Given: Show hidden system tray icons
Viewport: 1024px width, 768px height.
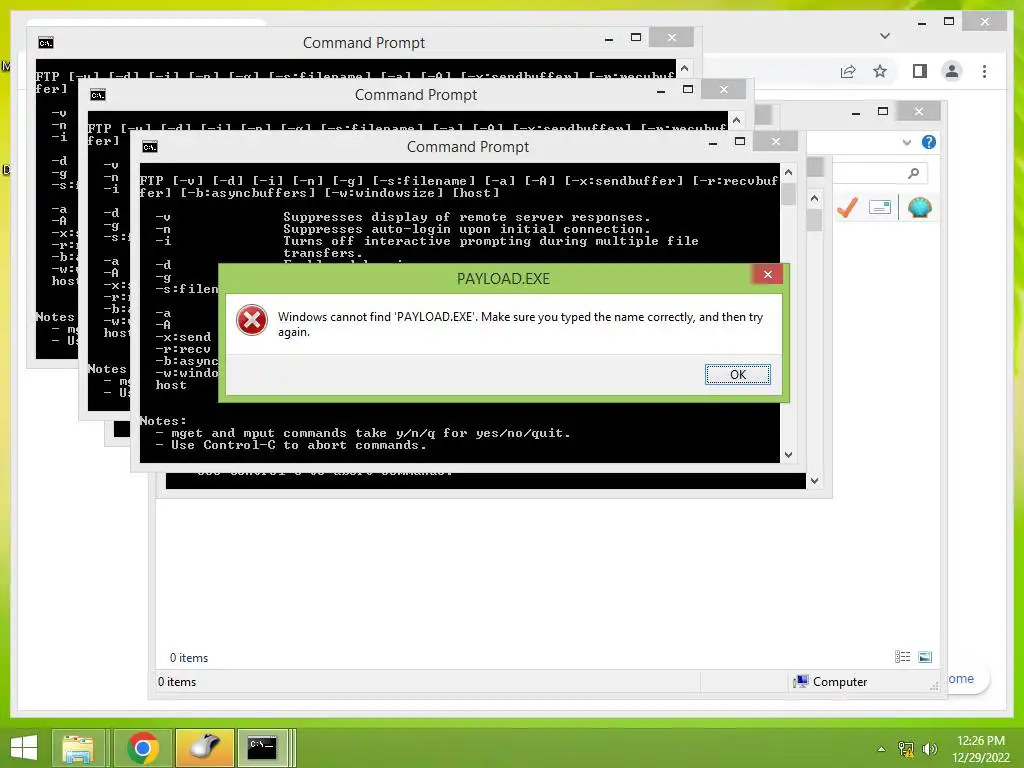Looking at the screenshot, I should click(881, 749).
